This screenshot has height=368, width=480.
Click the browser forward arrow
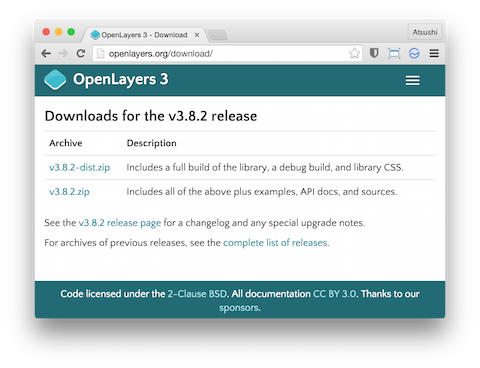point(63,53)
